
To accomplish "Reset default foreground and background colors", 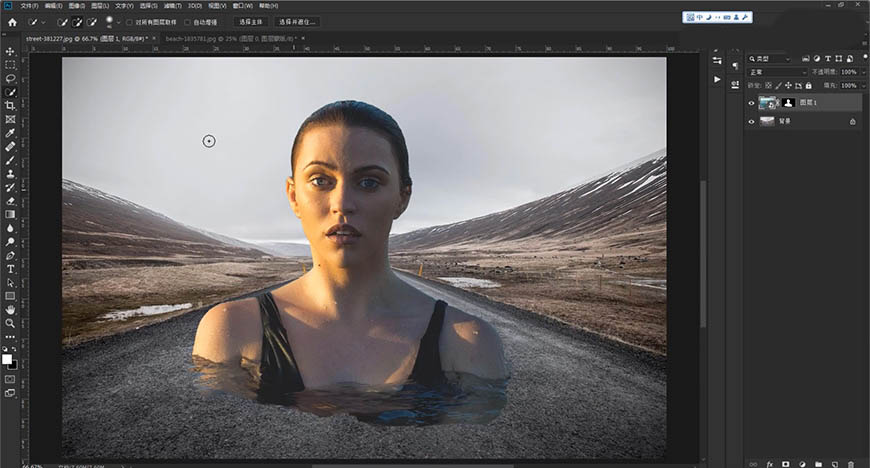I will 5,349.
